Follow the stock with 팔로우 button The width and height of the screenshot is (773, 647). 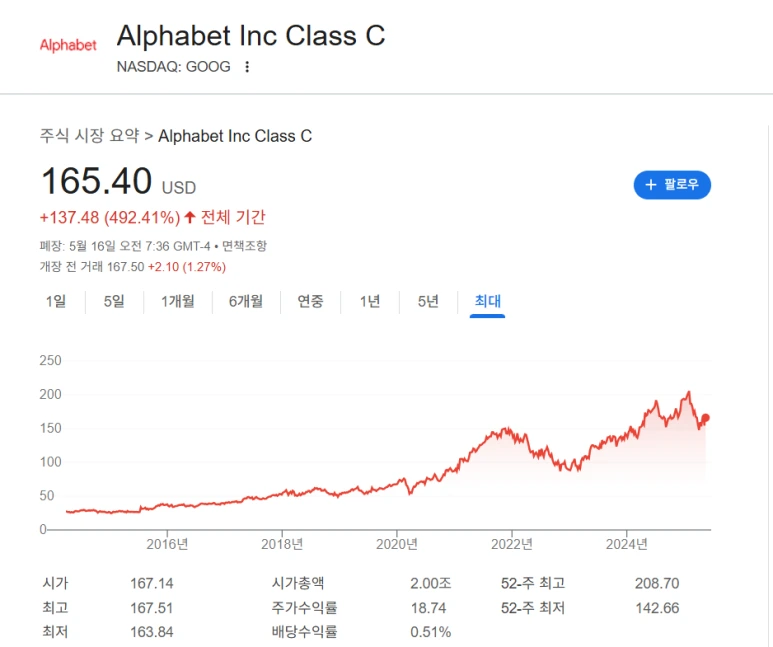(672, 185)
